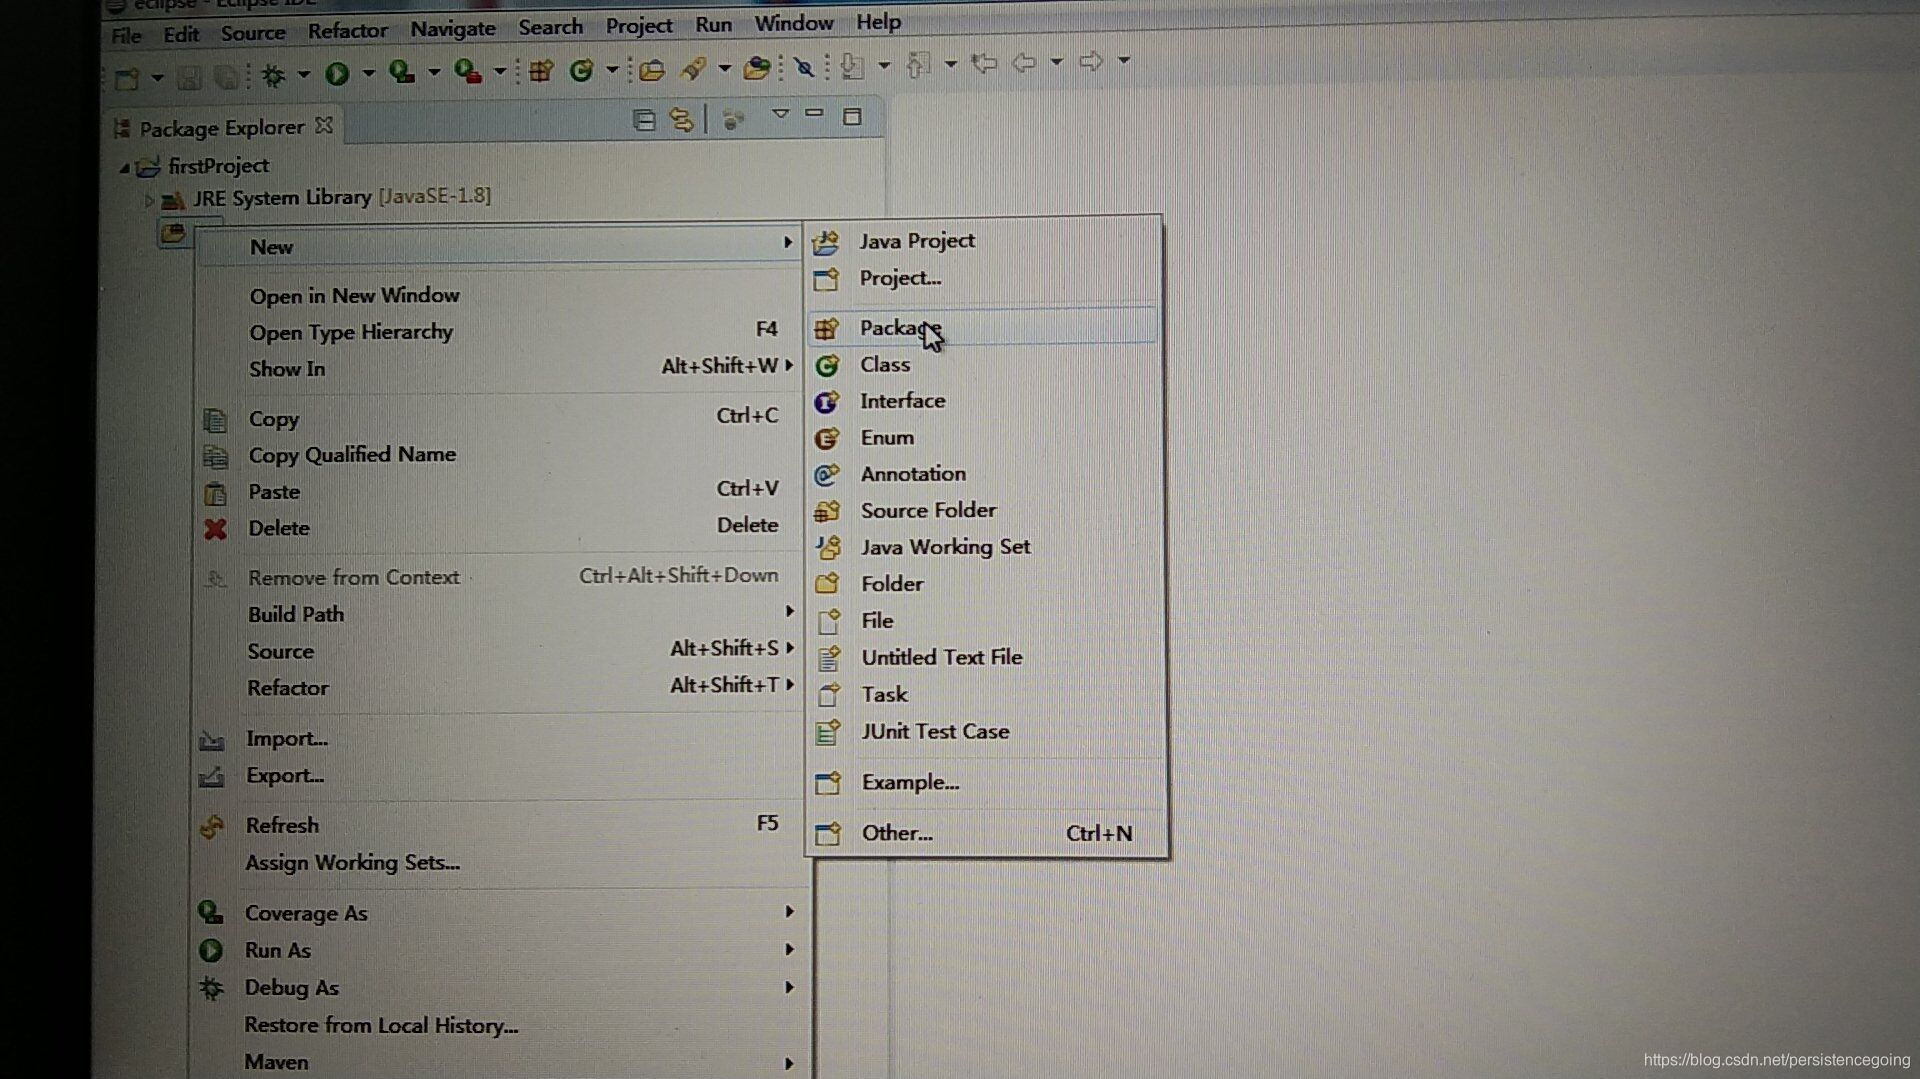Open the File menu

point(126,36)
